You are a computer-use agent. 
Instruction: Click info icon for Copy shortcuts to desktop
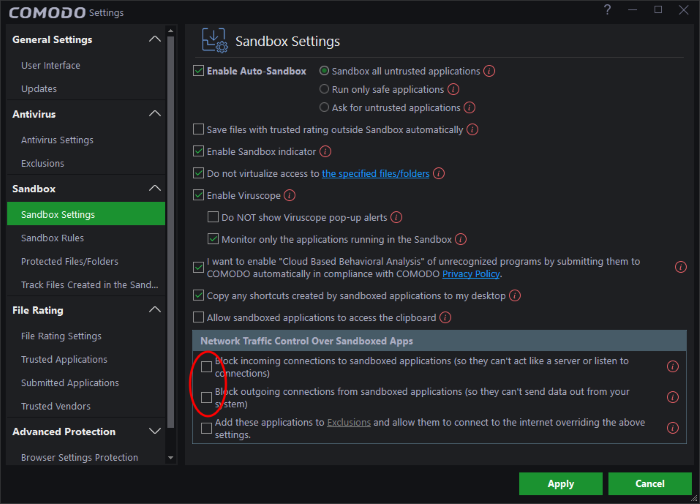point(515,296)
